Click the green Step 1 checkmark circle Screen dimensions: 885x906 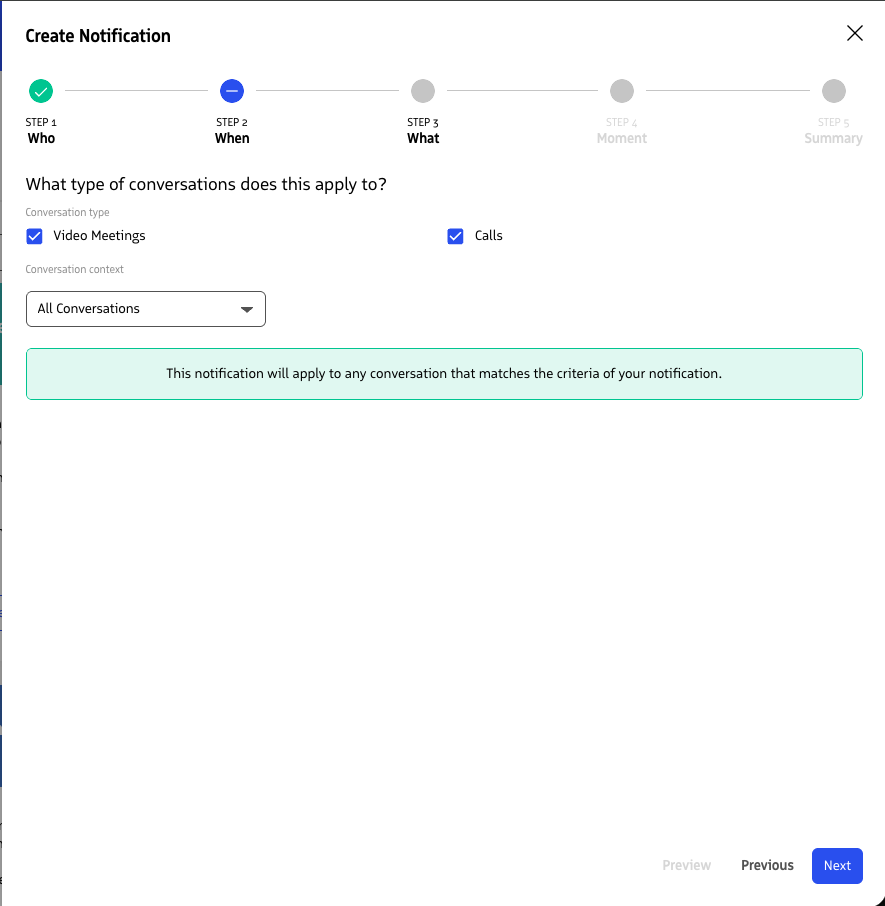pyautogui.click(x=41, y=91)
